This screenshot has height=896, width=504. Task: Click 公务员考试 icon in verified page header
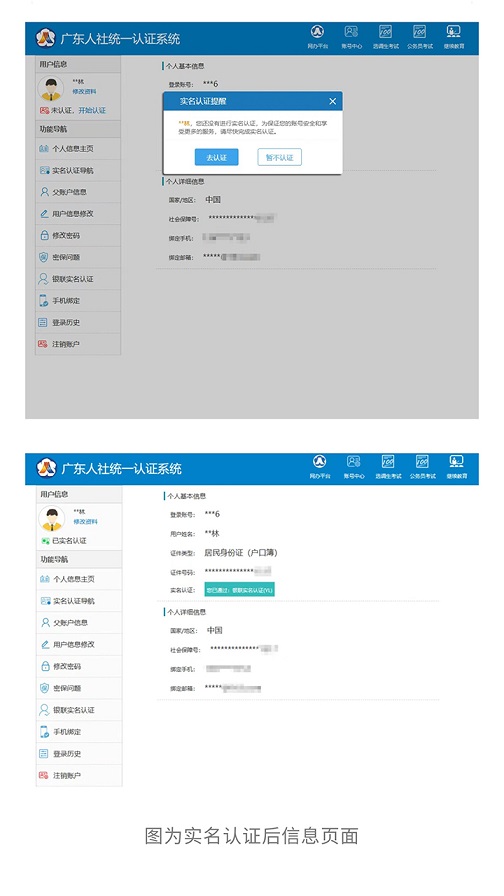pos(422,467)
